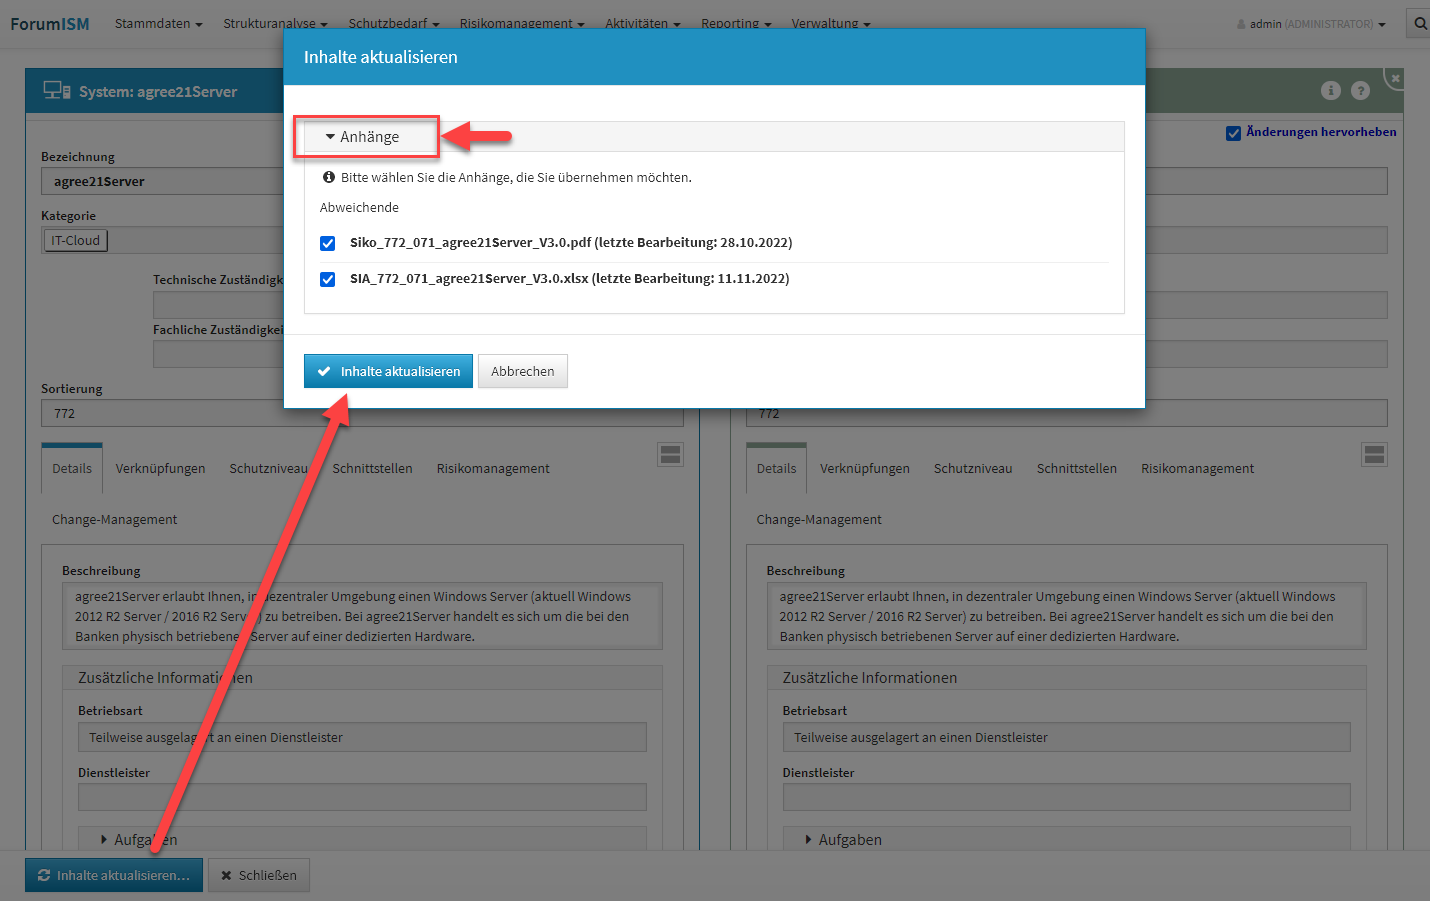Expand the Risikomanagement menu in the top navigation

522,23
